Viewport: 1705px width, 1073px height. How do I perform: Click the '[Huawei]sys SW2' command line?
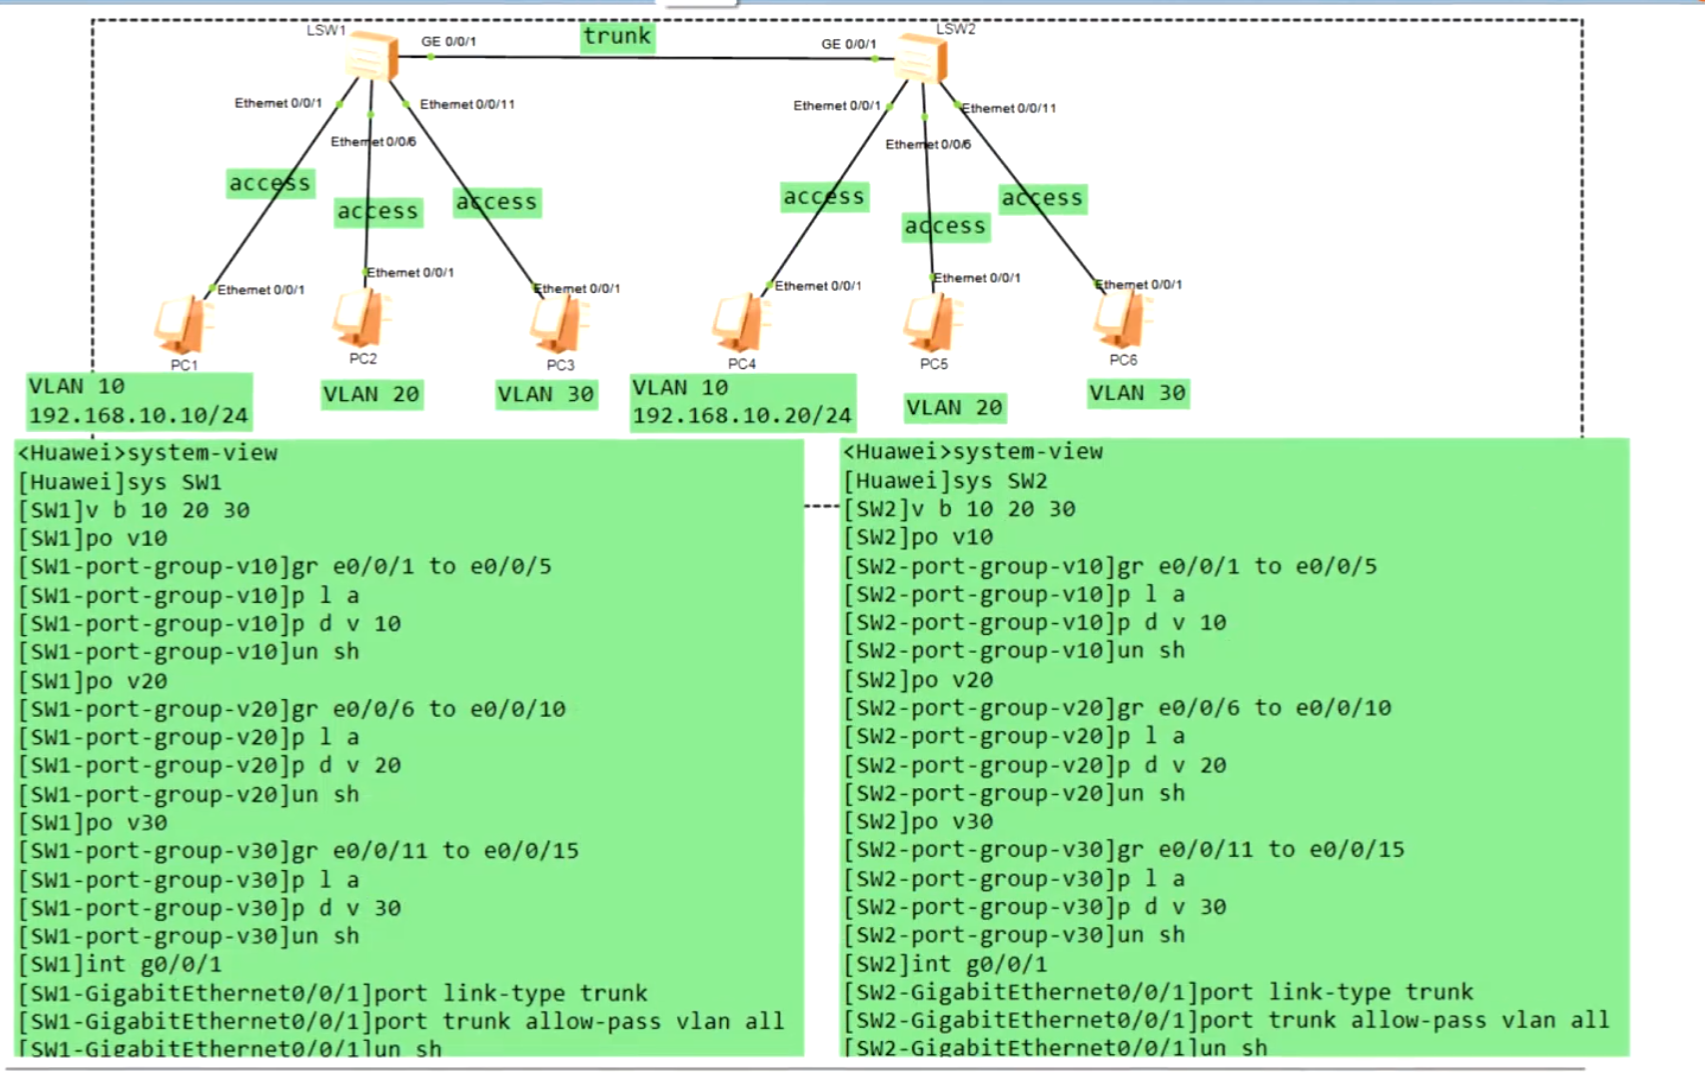pos(946,481)
